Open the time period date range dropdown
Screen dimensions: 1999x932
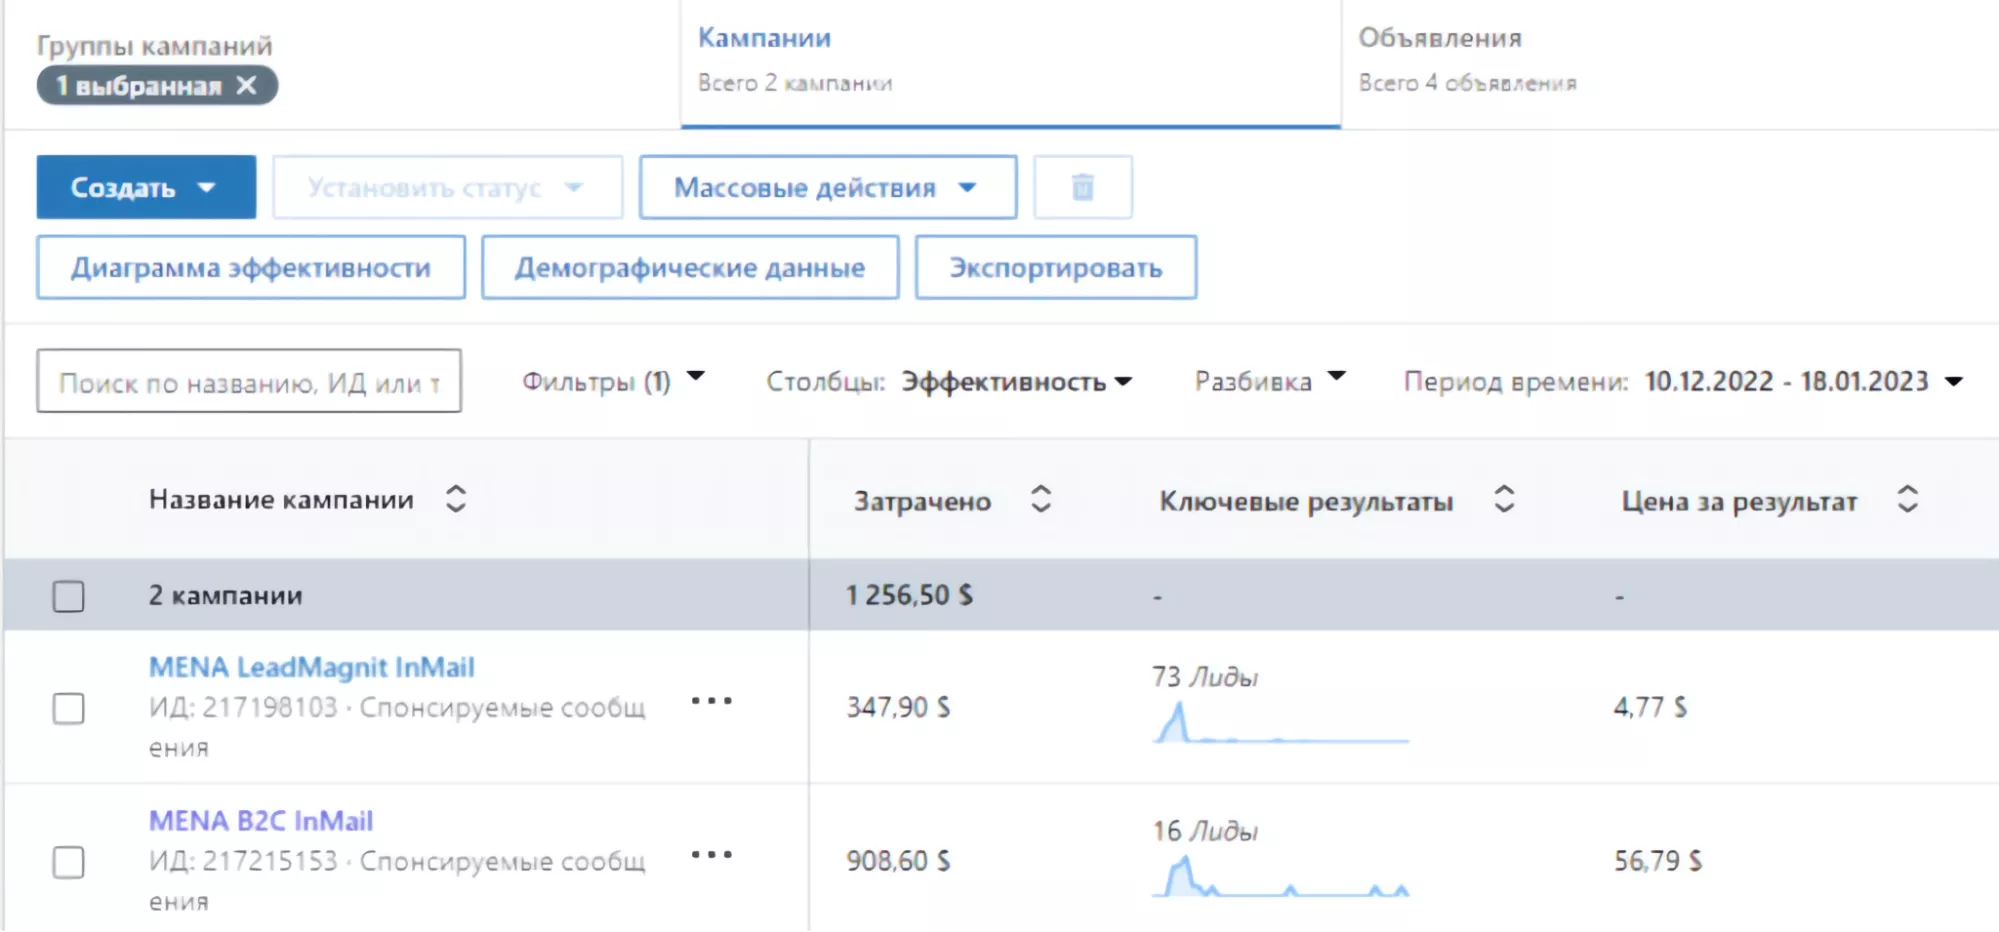point(1804,381)
